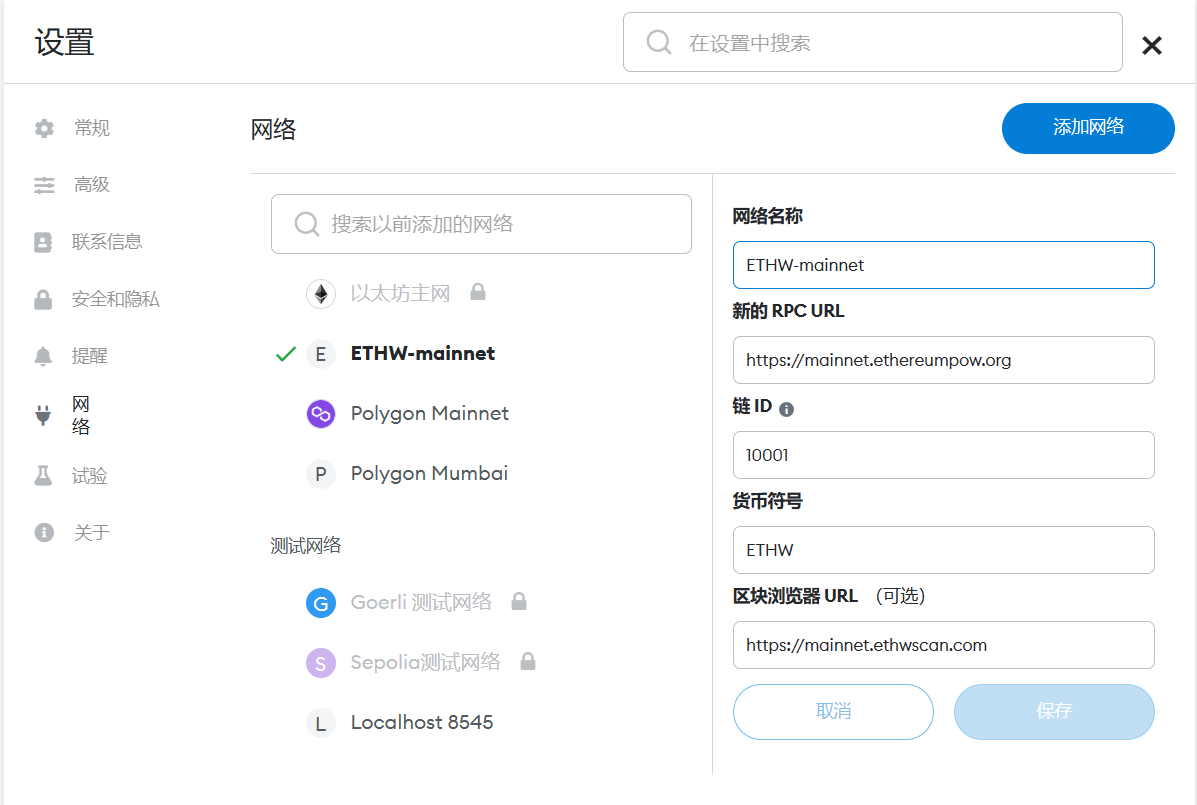Click the sliders icon beside 高级
1197x805 pixels.
(x=44, y=185)
